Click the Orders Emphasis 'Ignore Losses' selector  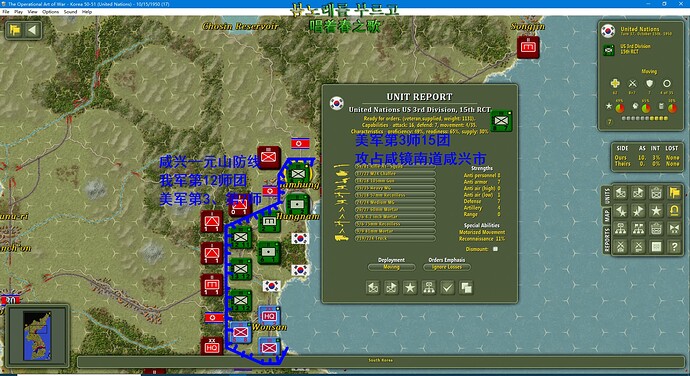click(447, 267)
